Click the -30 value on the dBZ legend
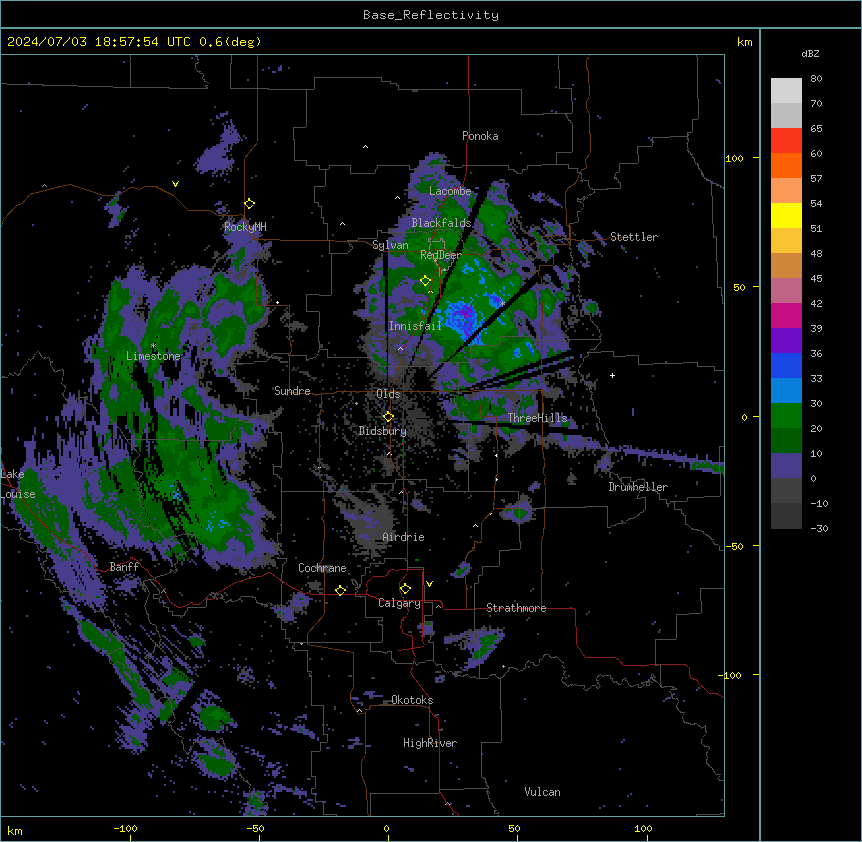The height and width of the screenshot is (842, 862). pyautogui.click(x=819, y=528)
